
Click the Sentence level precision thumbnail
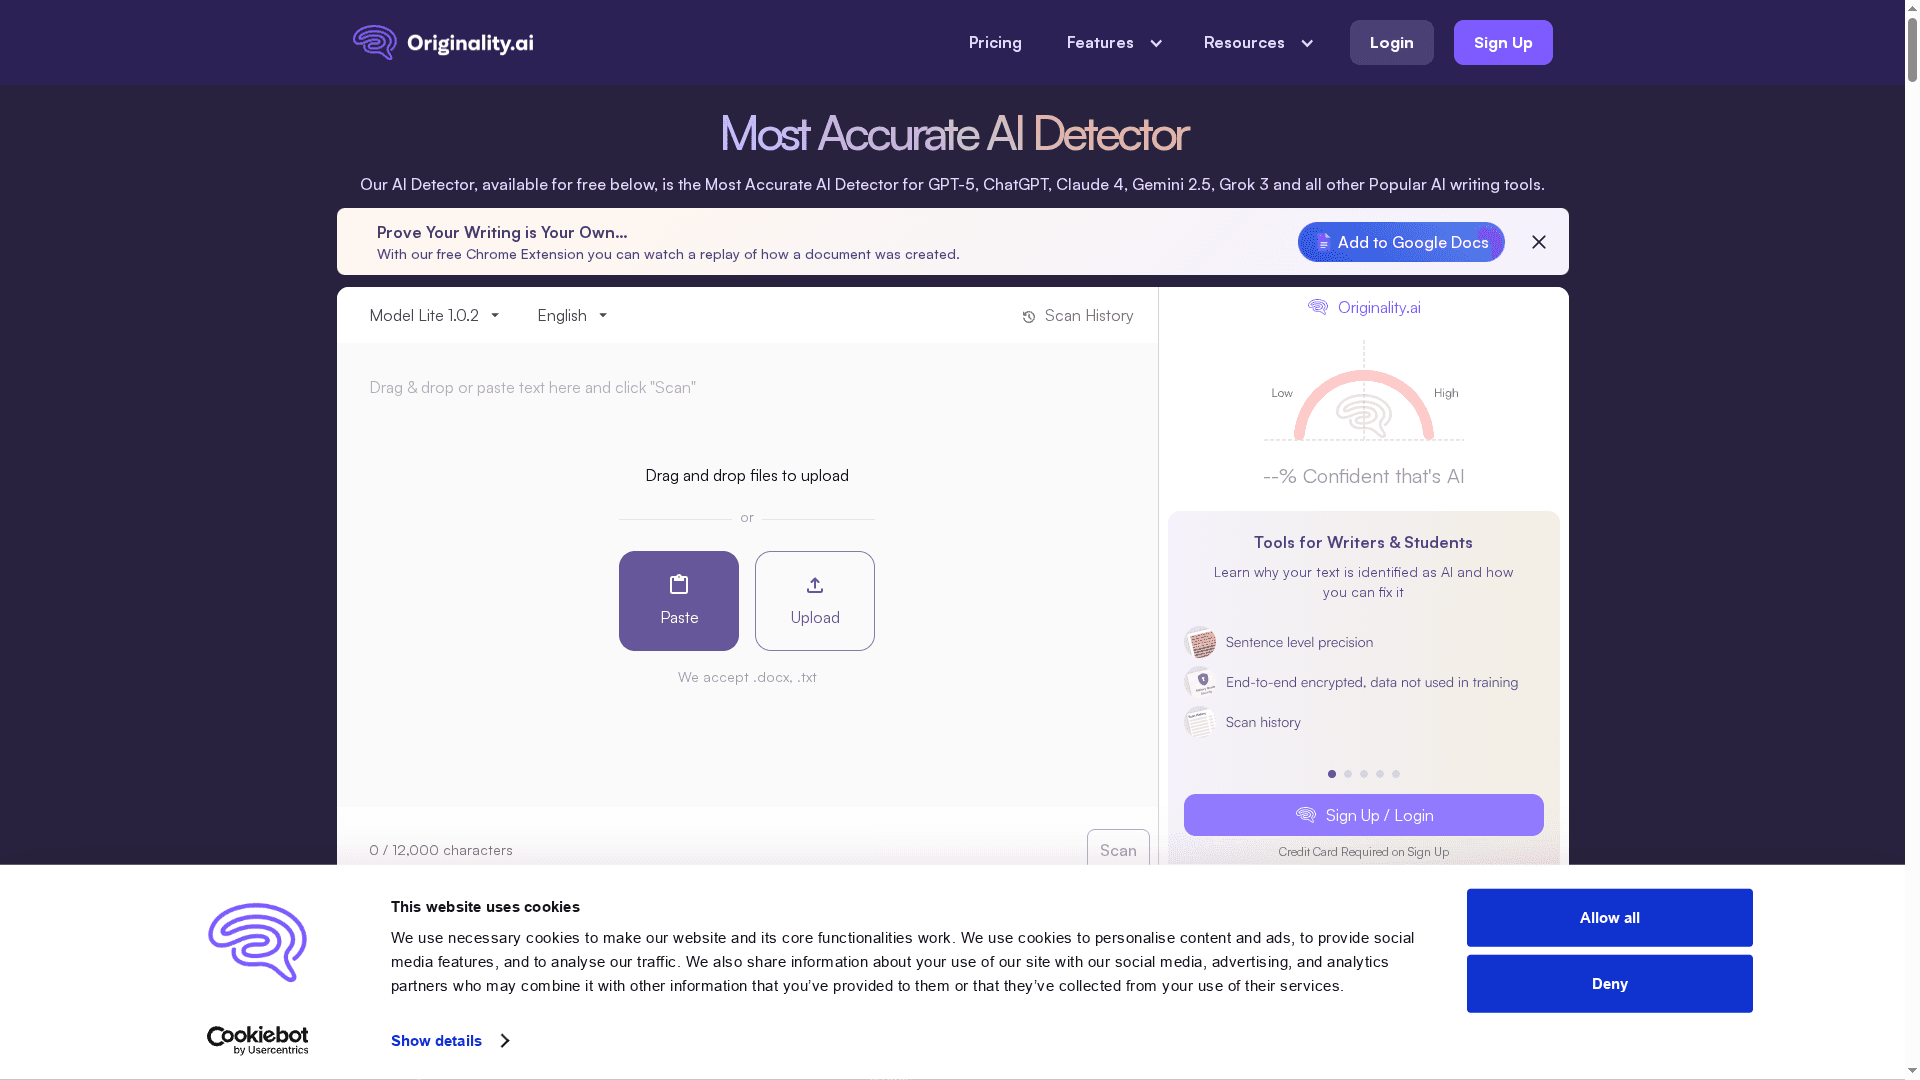pos(1200,642)
